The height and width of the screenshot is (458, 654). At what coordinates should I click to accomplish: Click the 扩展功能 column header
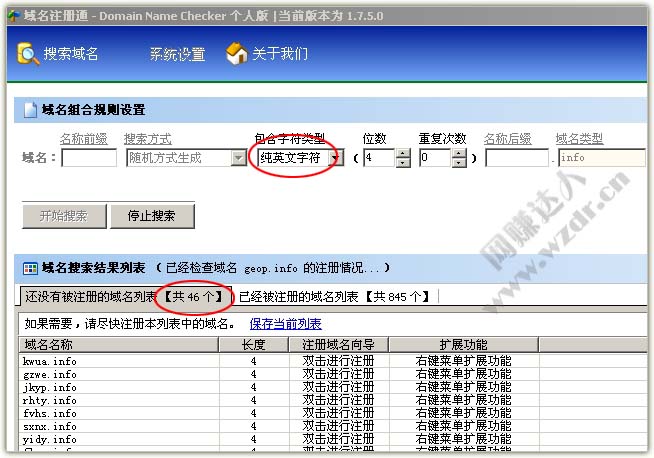point(463,345)
